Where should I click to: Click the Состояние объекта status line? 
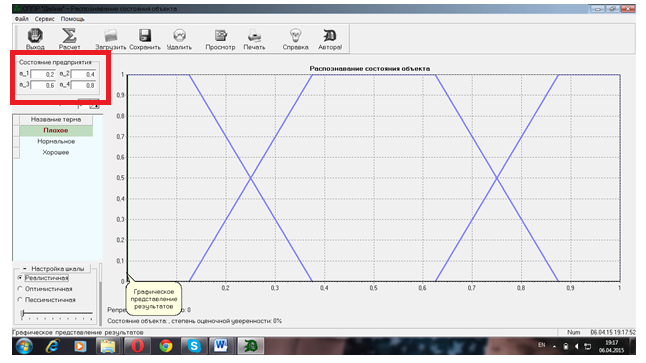[194, 321]
